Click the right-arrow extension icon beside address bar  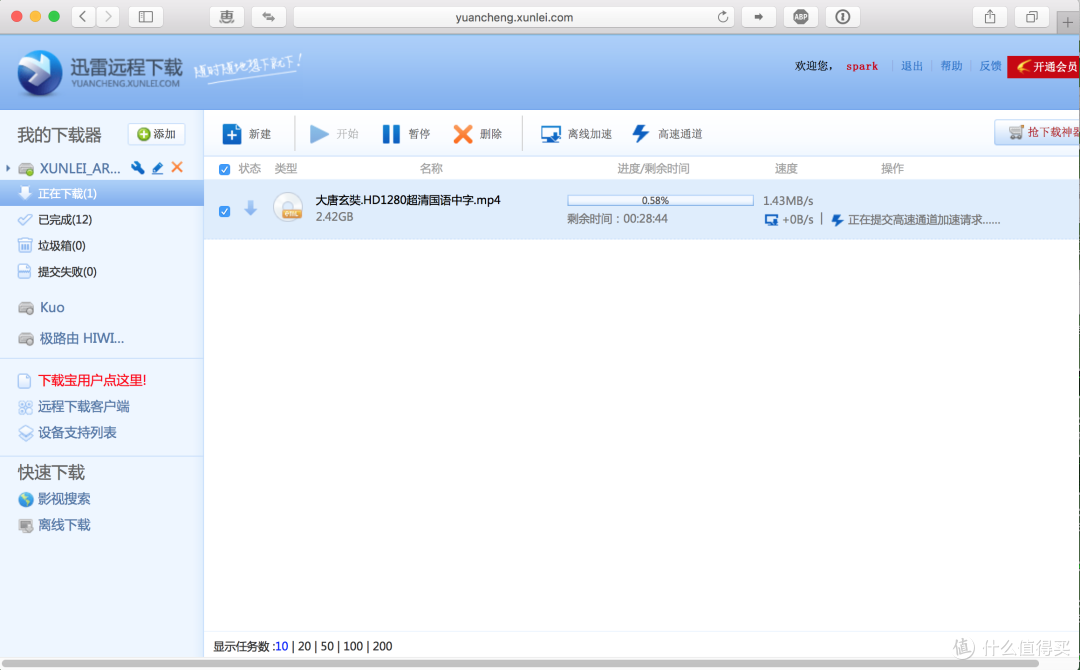pyautogui.click(x=758, y=17)
